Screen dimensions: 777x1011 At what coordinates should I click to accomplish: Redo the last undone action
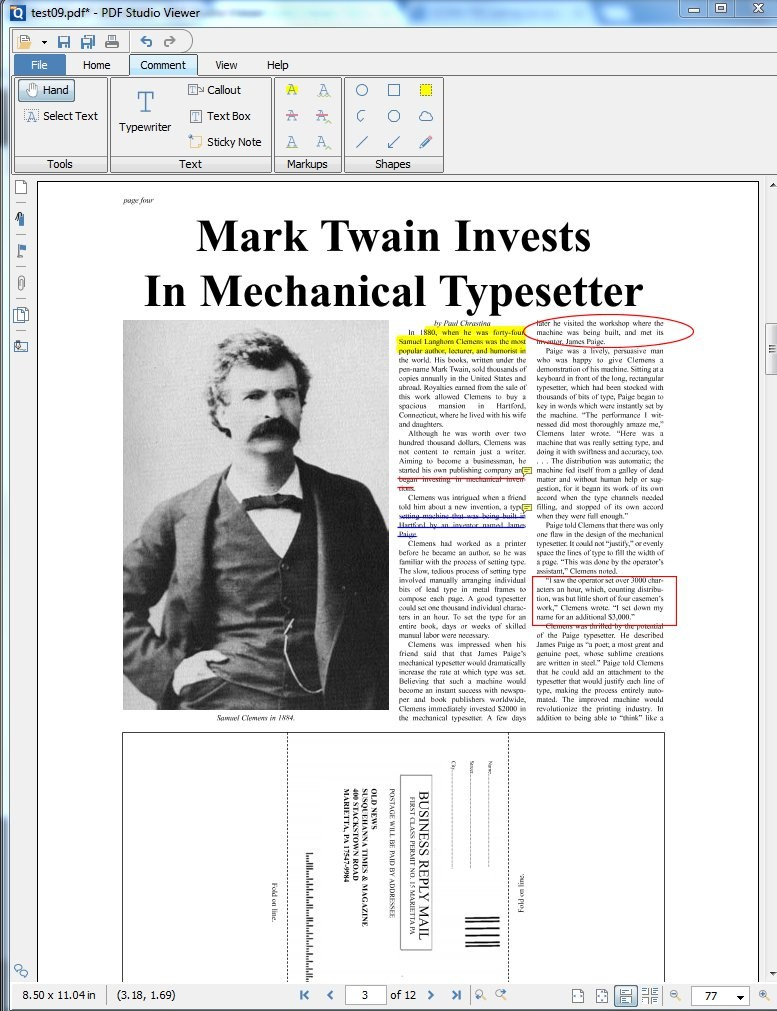(x=170, y=41)
